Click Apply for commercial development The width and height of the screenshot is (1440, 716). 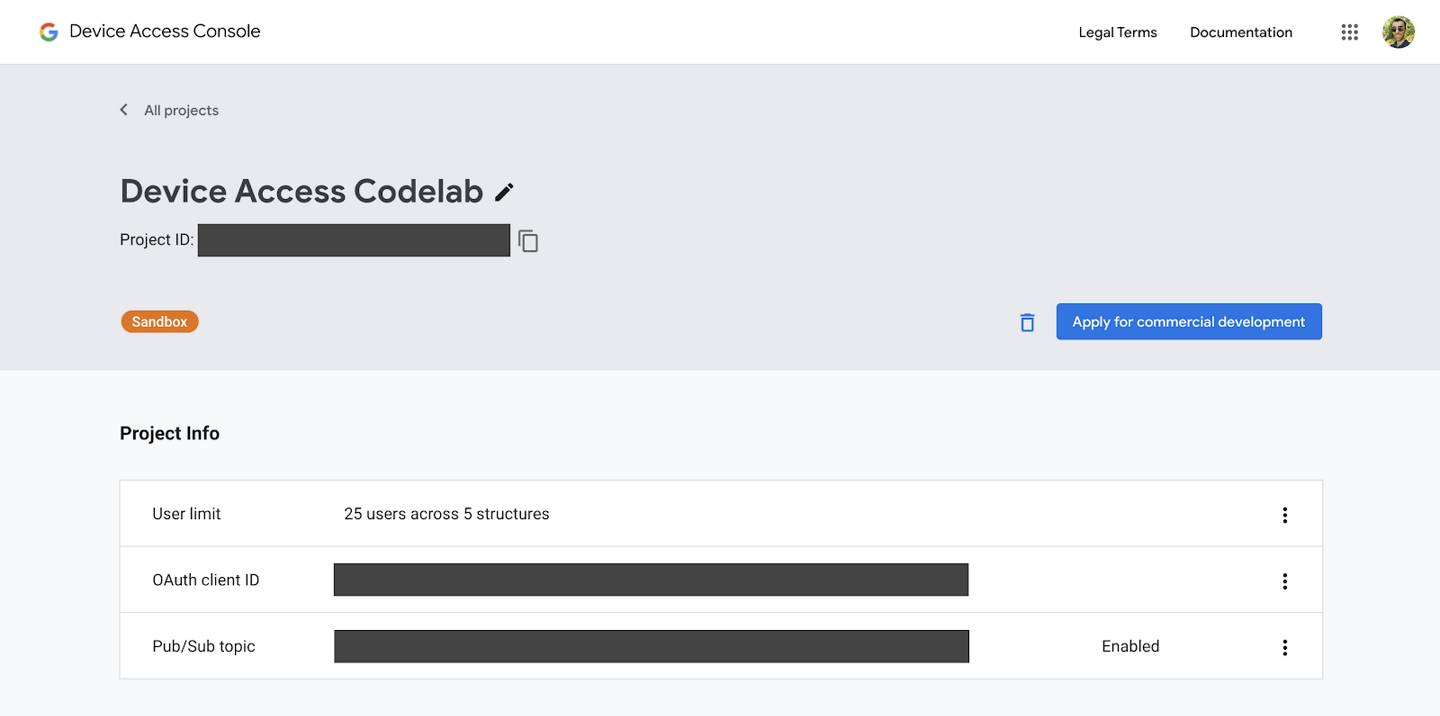[x=1189, y=321]
